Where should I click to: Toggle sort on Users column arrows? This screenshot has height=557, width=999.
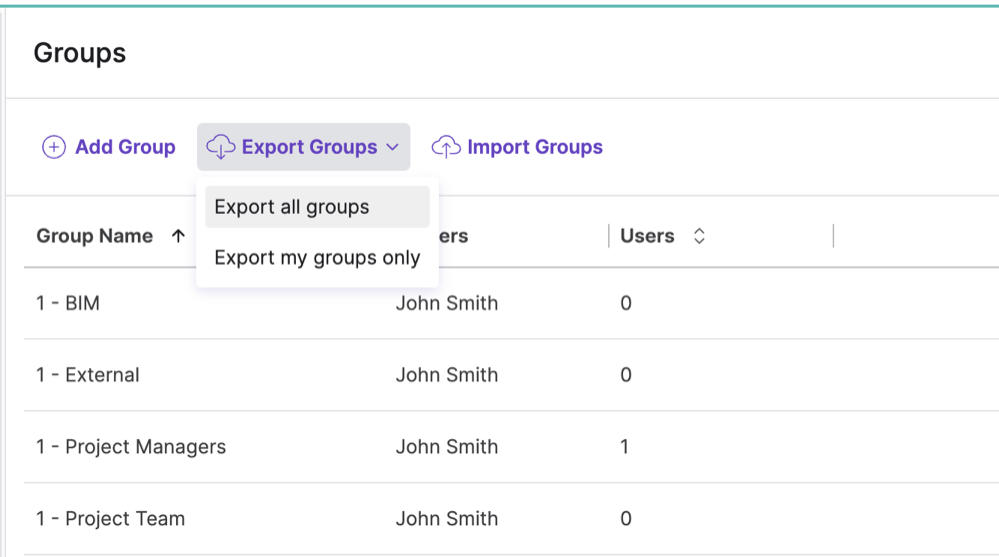[x=699, y=236]
